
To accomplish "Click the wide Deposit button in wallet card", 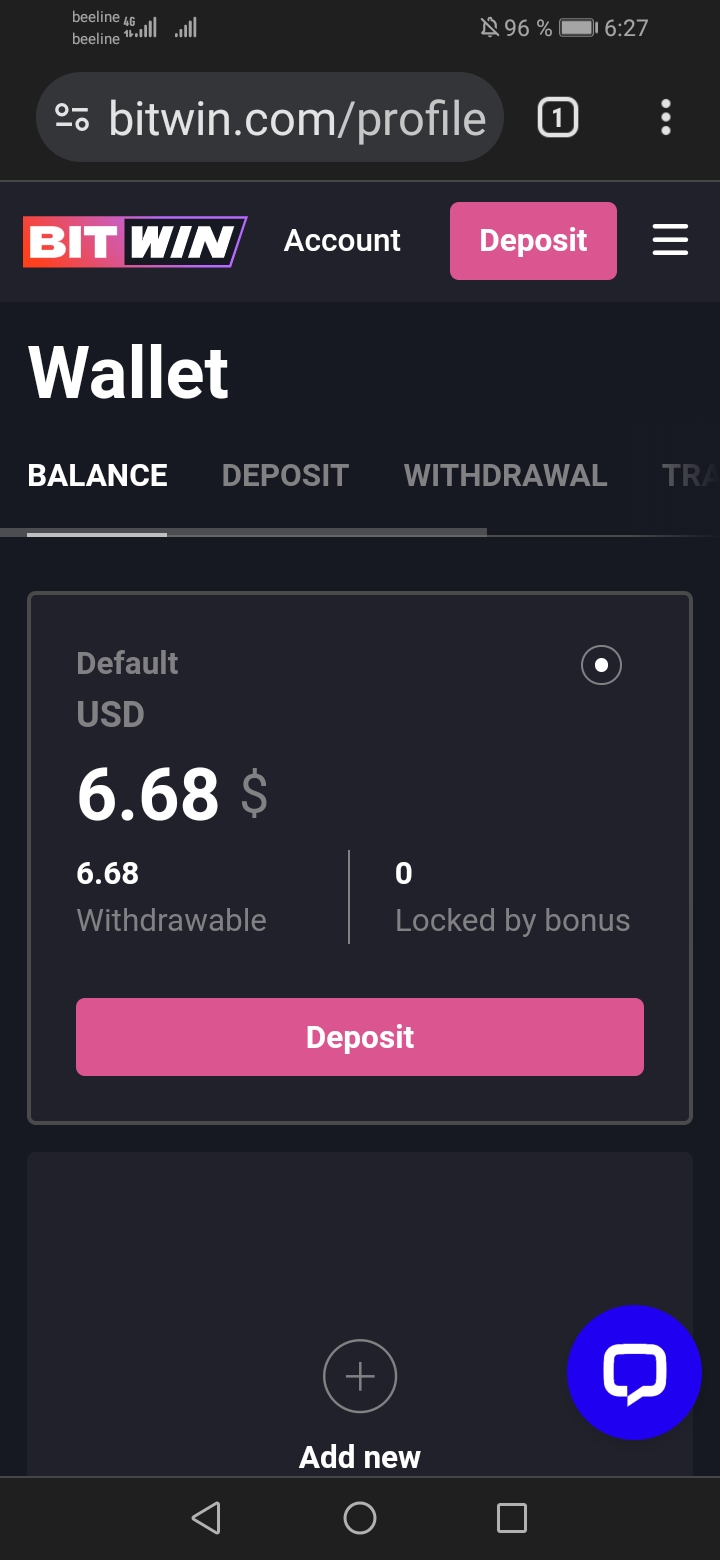I will (x=360, y=1037).
